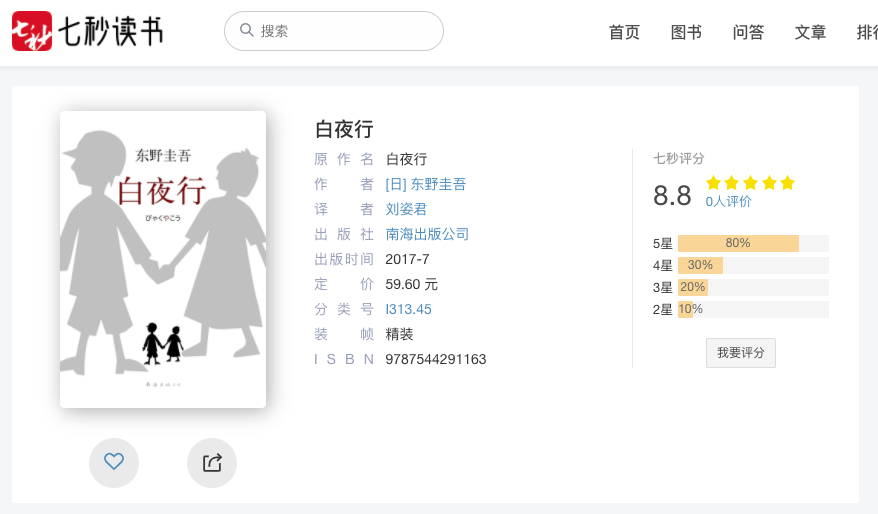
Task: Click the search magnifier icon
Action: coord(246,30)
